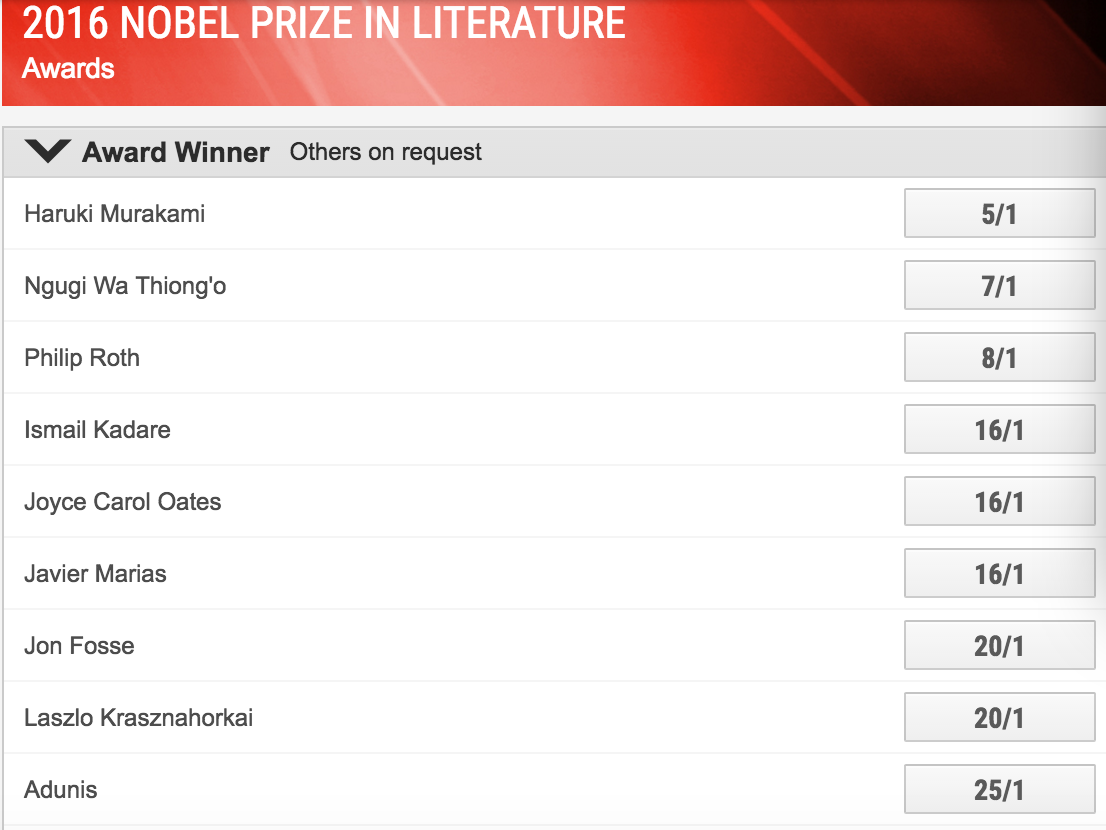Open the Awards category link in banner

(68, 69)
